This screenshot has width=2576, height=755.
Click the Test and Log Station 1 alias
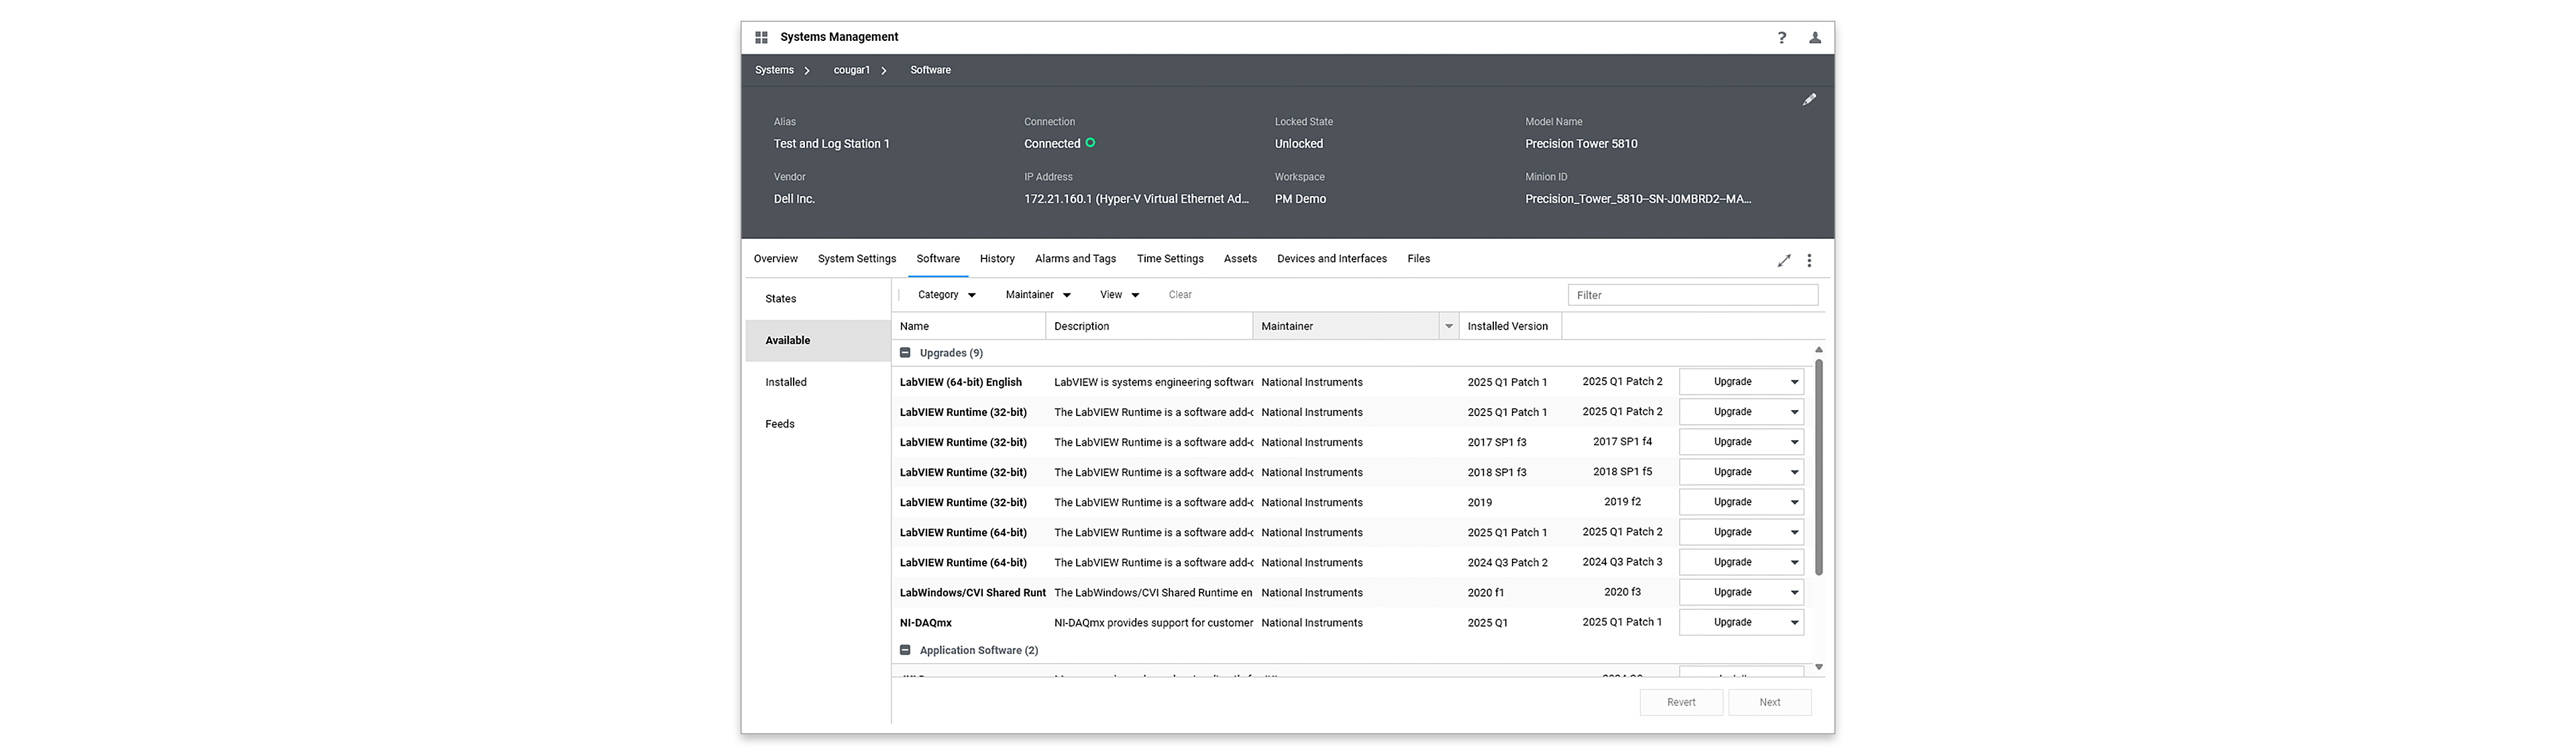pyautogui.click(x=831, y=144)
